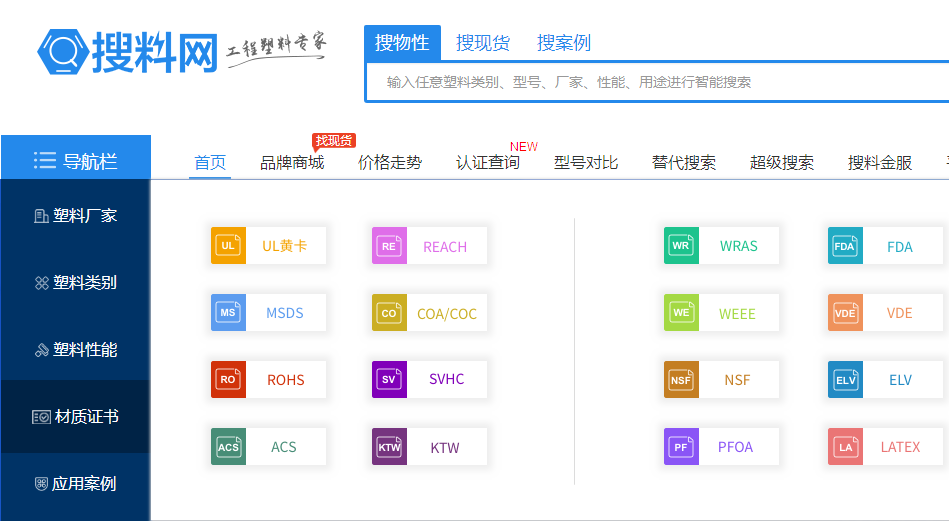Click the orange UL黄卡 certificate icon
Screen dimensions: 949x521
pos(228,246)
